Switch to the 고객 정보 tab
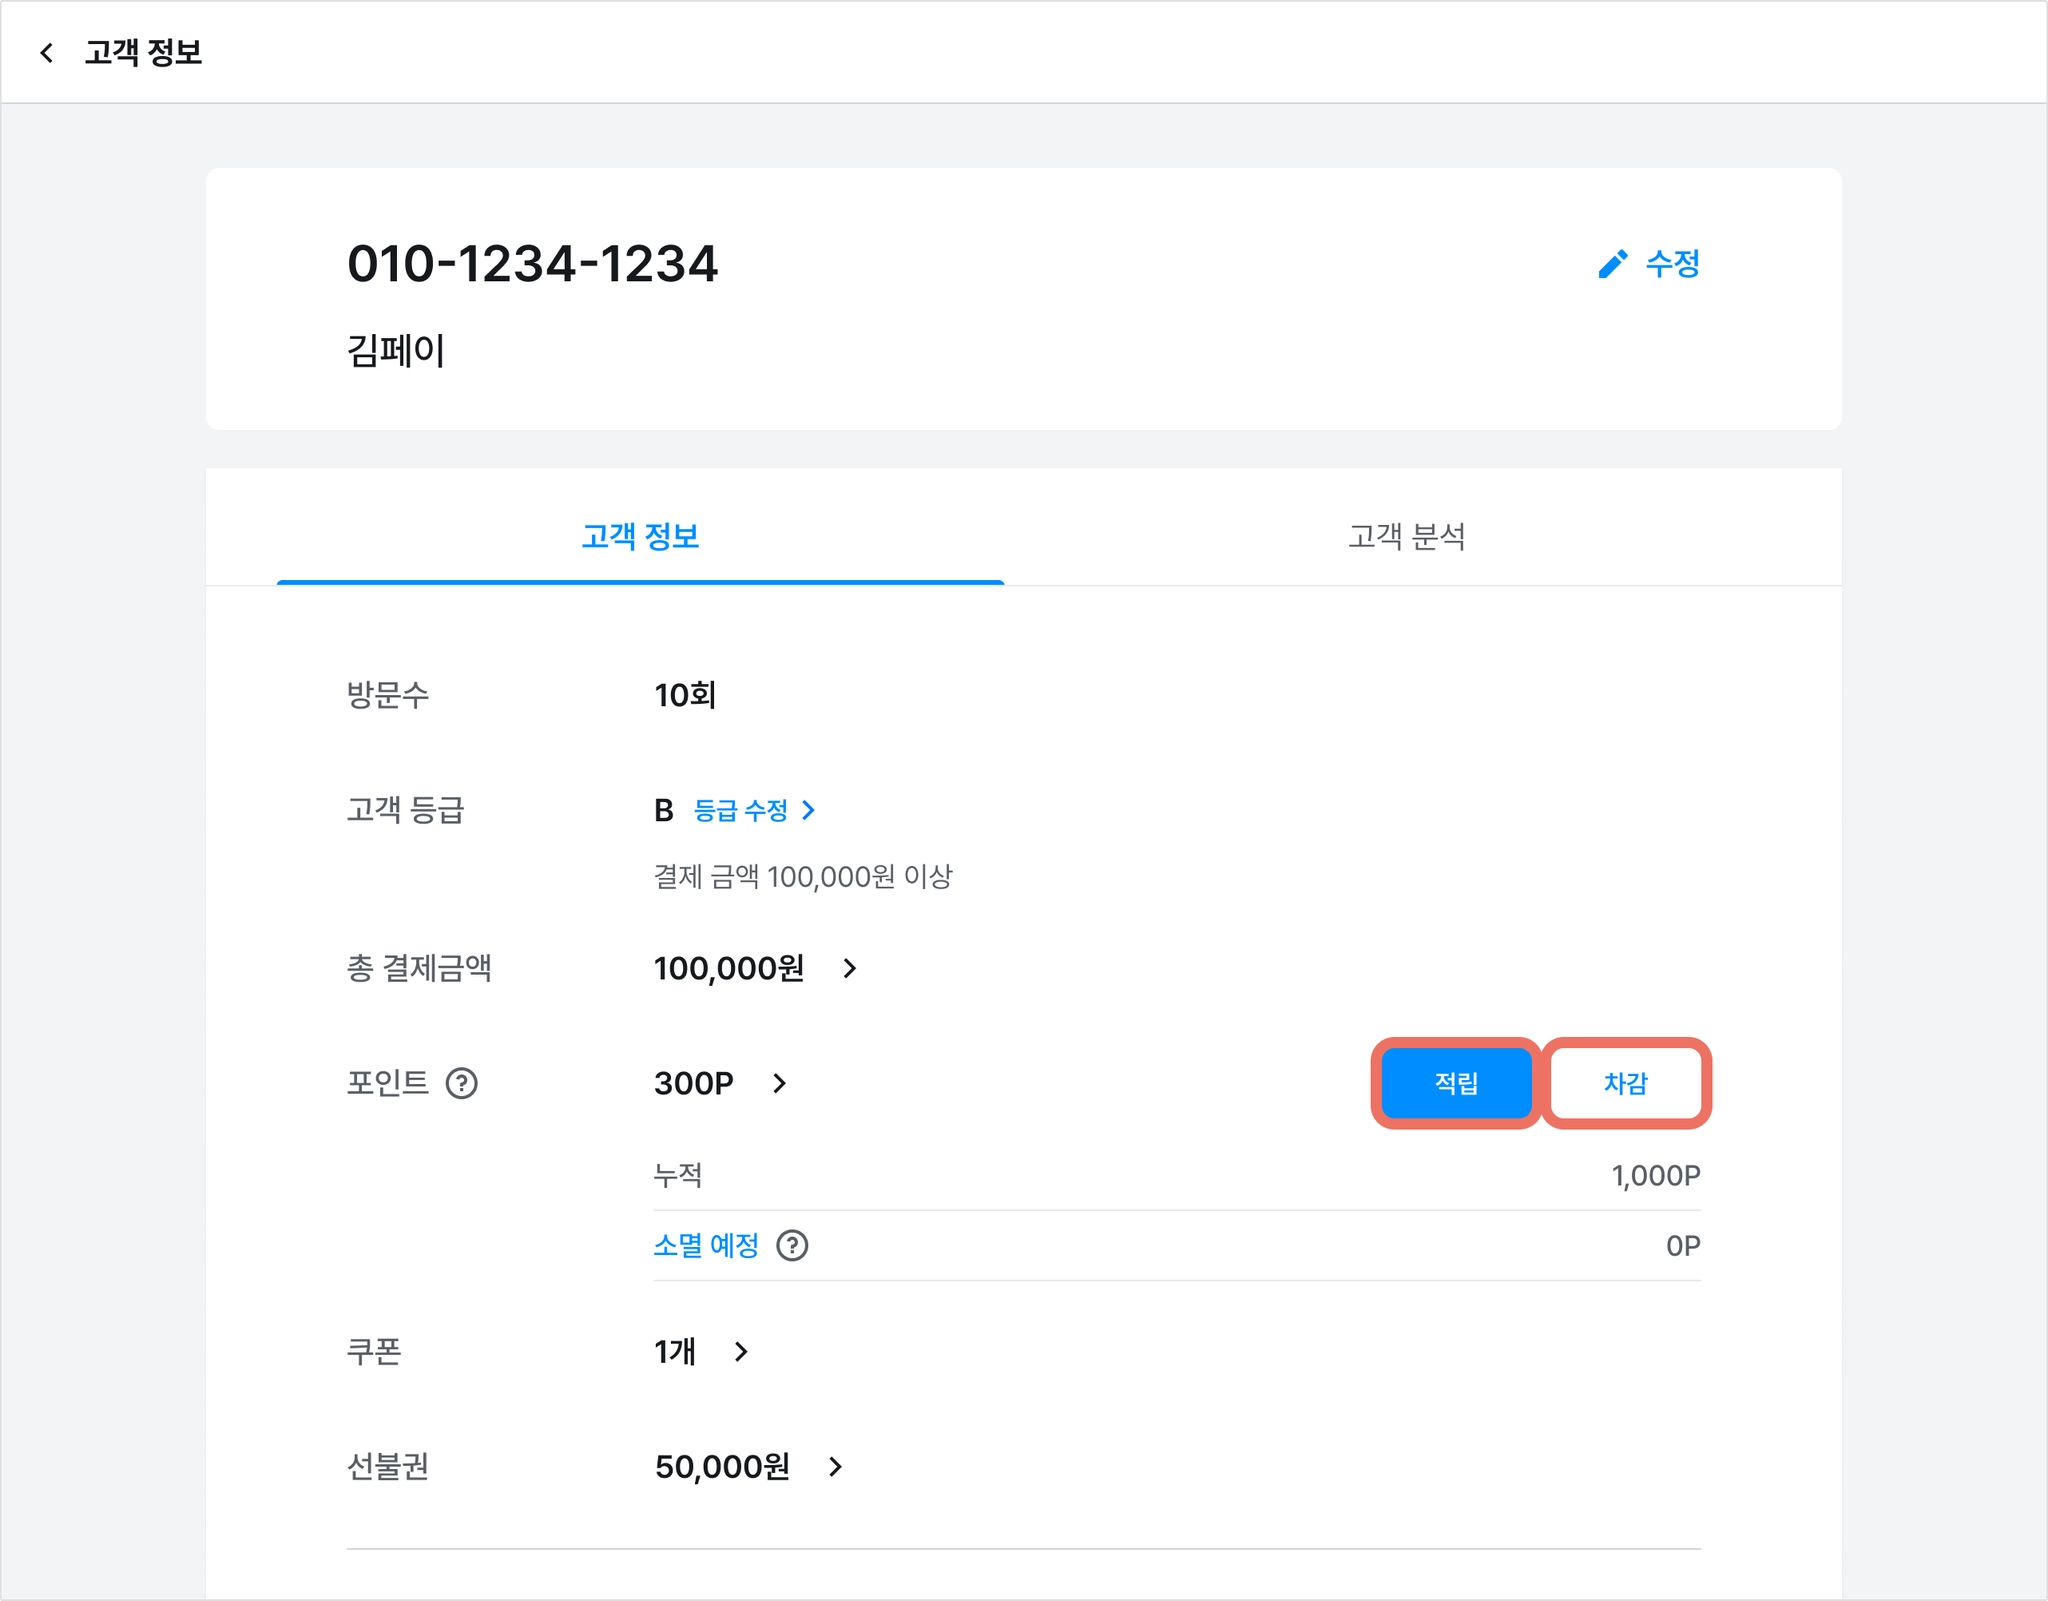 (x=640, y=537)
